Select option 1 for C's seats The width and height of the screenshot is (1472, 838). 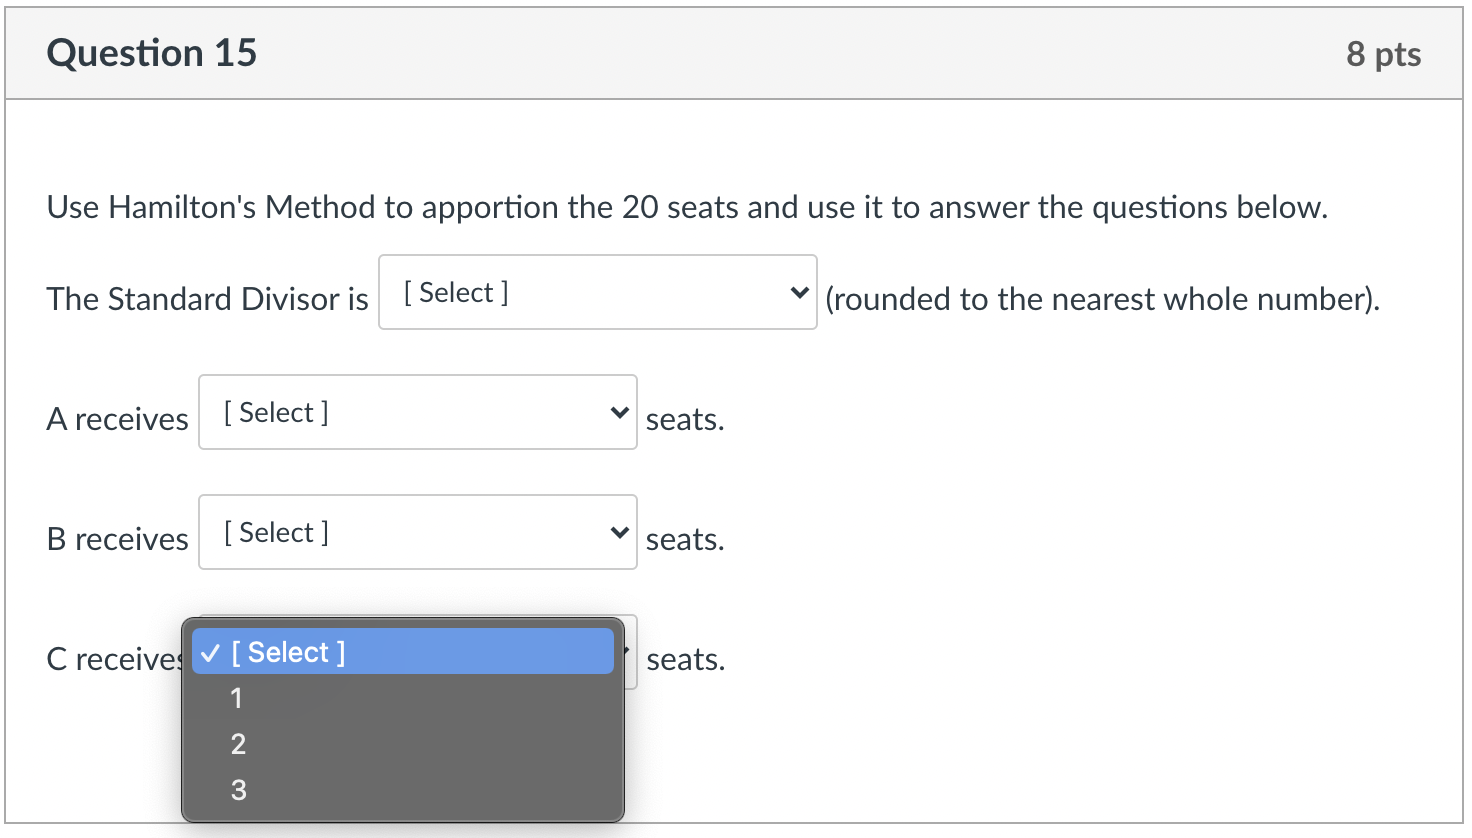(237, 698)
